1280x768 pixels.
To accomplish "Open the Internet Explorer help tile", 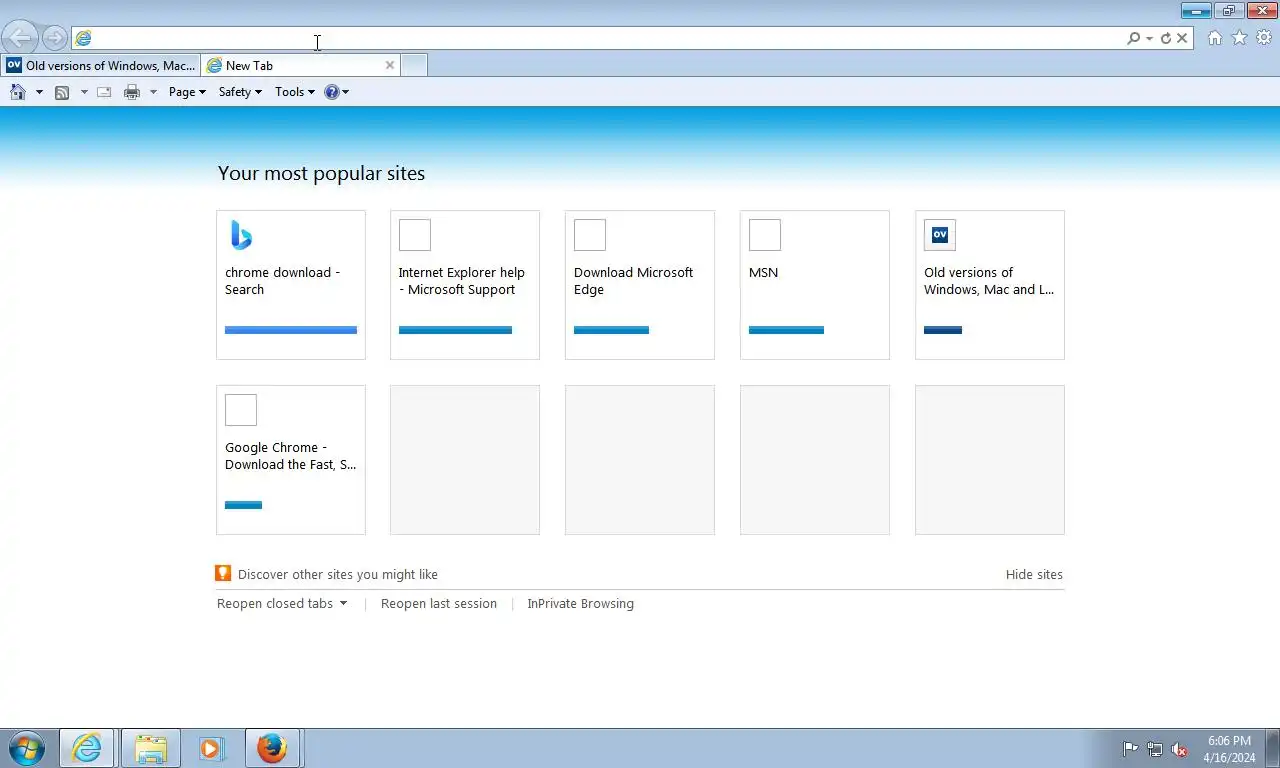I will click(x=465, y=285).
